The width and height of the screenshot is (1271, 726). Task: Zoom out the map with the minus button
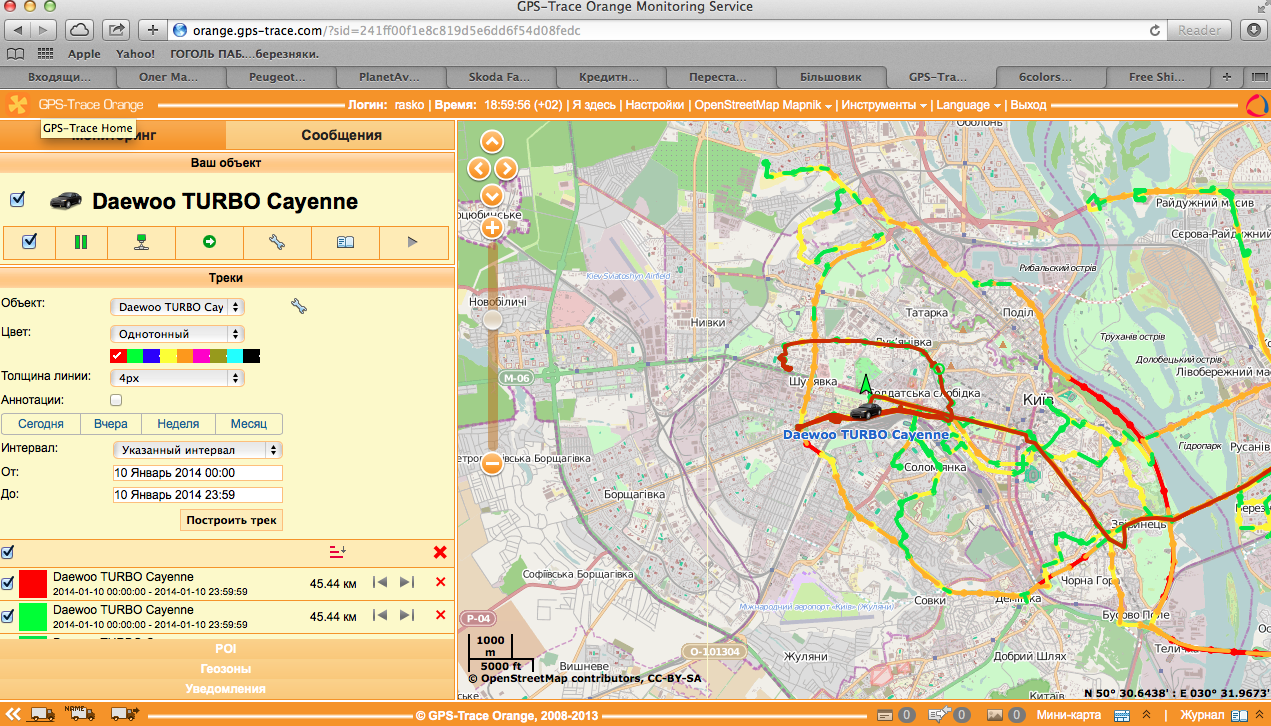492,463
